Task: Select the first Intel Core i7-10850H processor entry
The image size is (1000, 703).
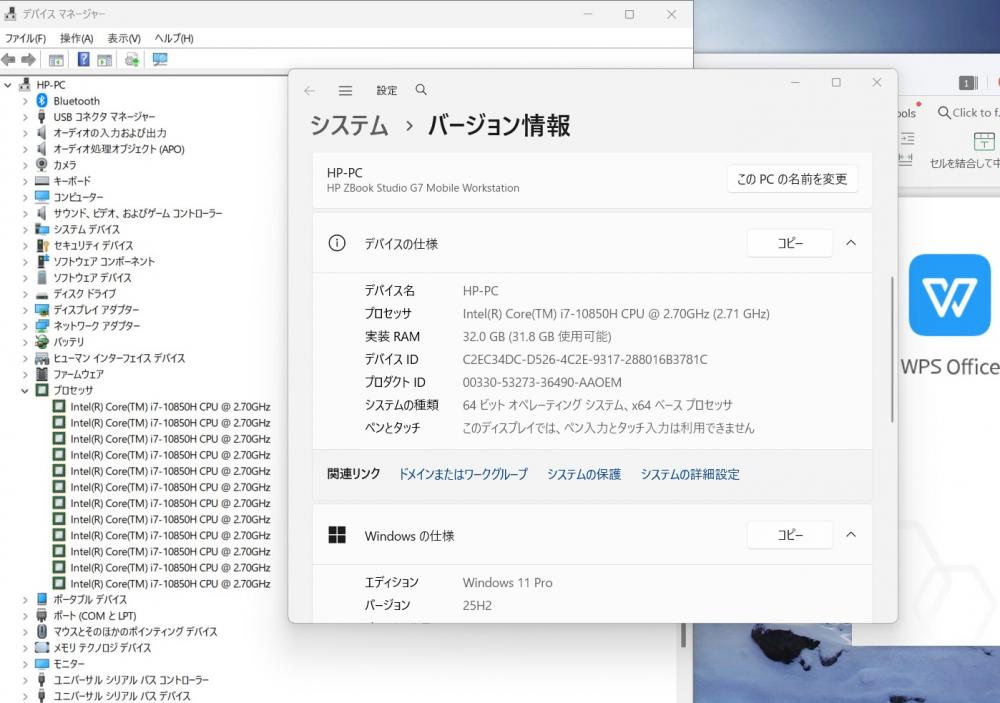Action: (170, 406)
